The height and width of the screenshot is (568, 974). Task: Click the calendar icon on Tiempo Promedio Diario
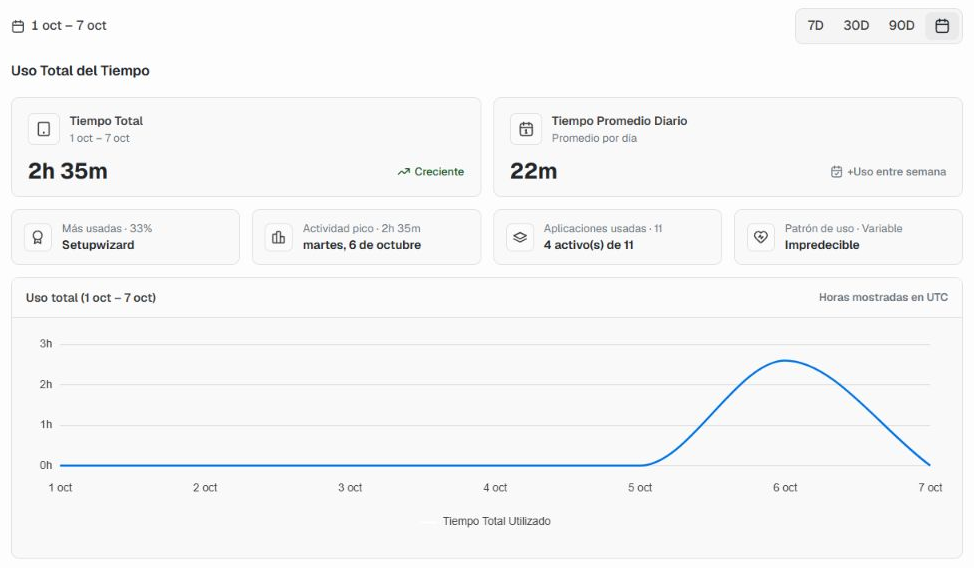[526, 129]
